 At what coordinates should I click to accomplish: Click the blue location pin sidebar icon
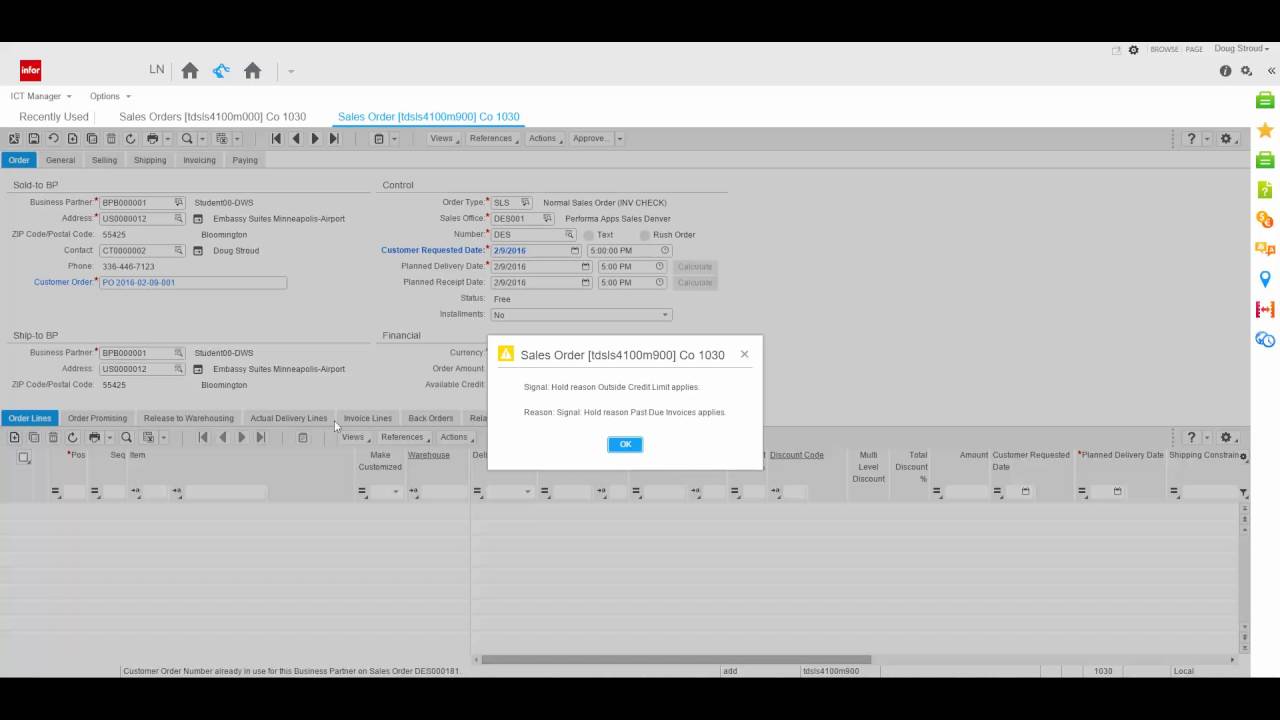coord(1265,280)
